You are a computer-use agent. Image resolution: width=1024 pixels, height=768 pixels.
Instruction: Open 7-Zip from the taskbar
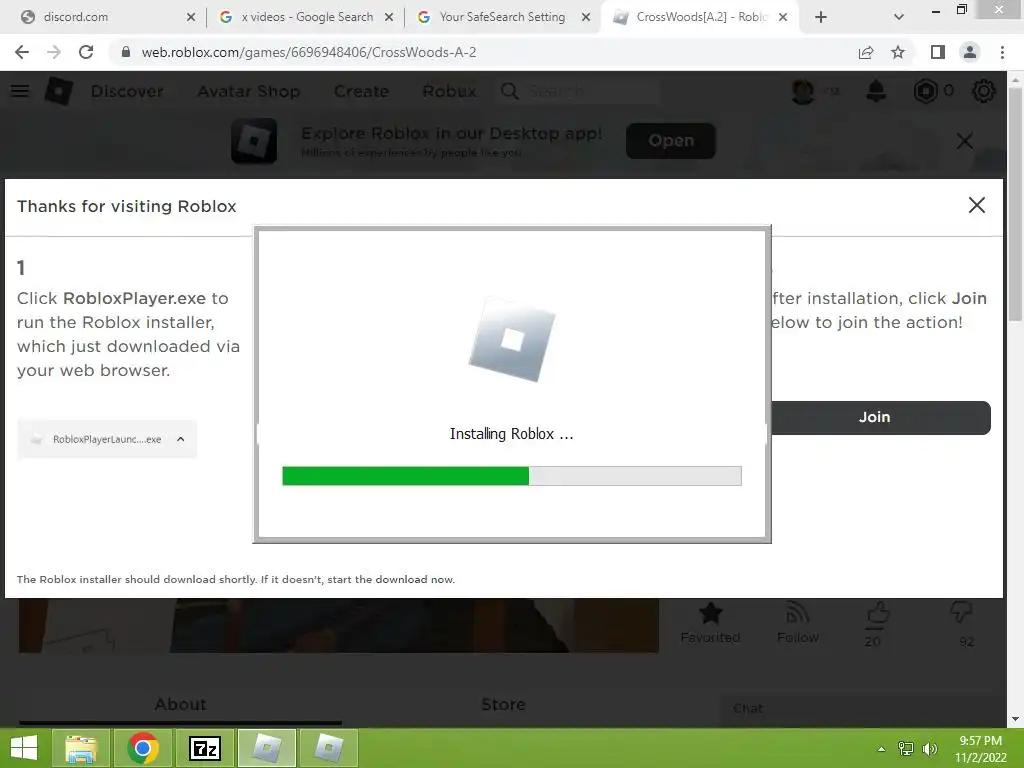[204, 748]
